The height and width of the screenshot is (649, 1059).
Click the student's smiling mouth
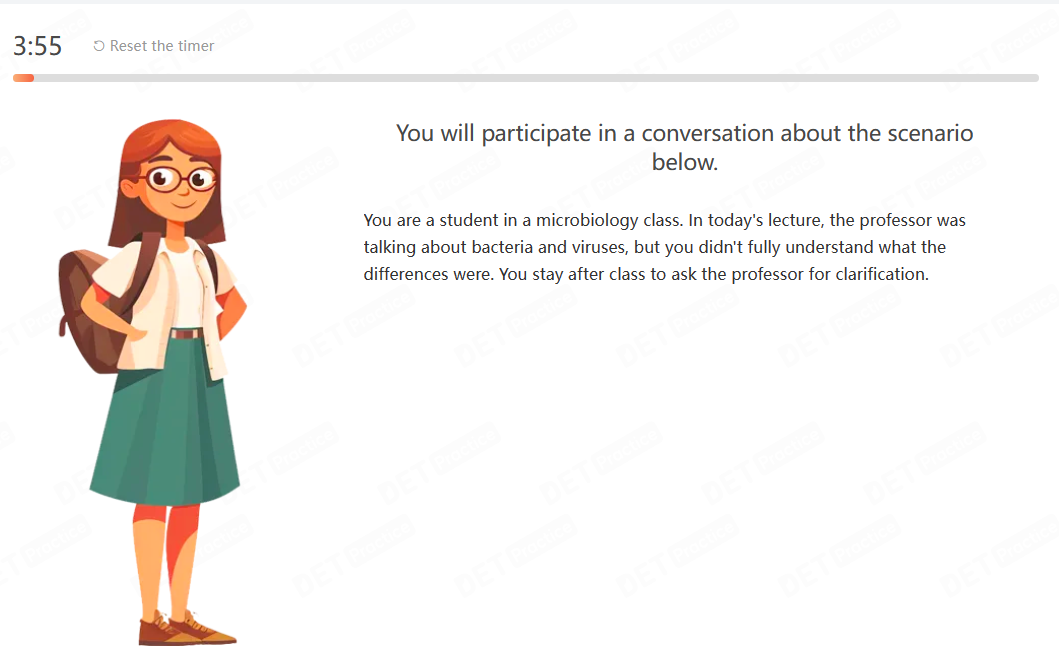pos(182,203)
